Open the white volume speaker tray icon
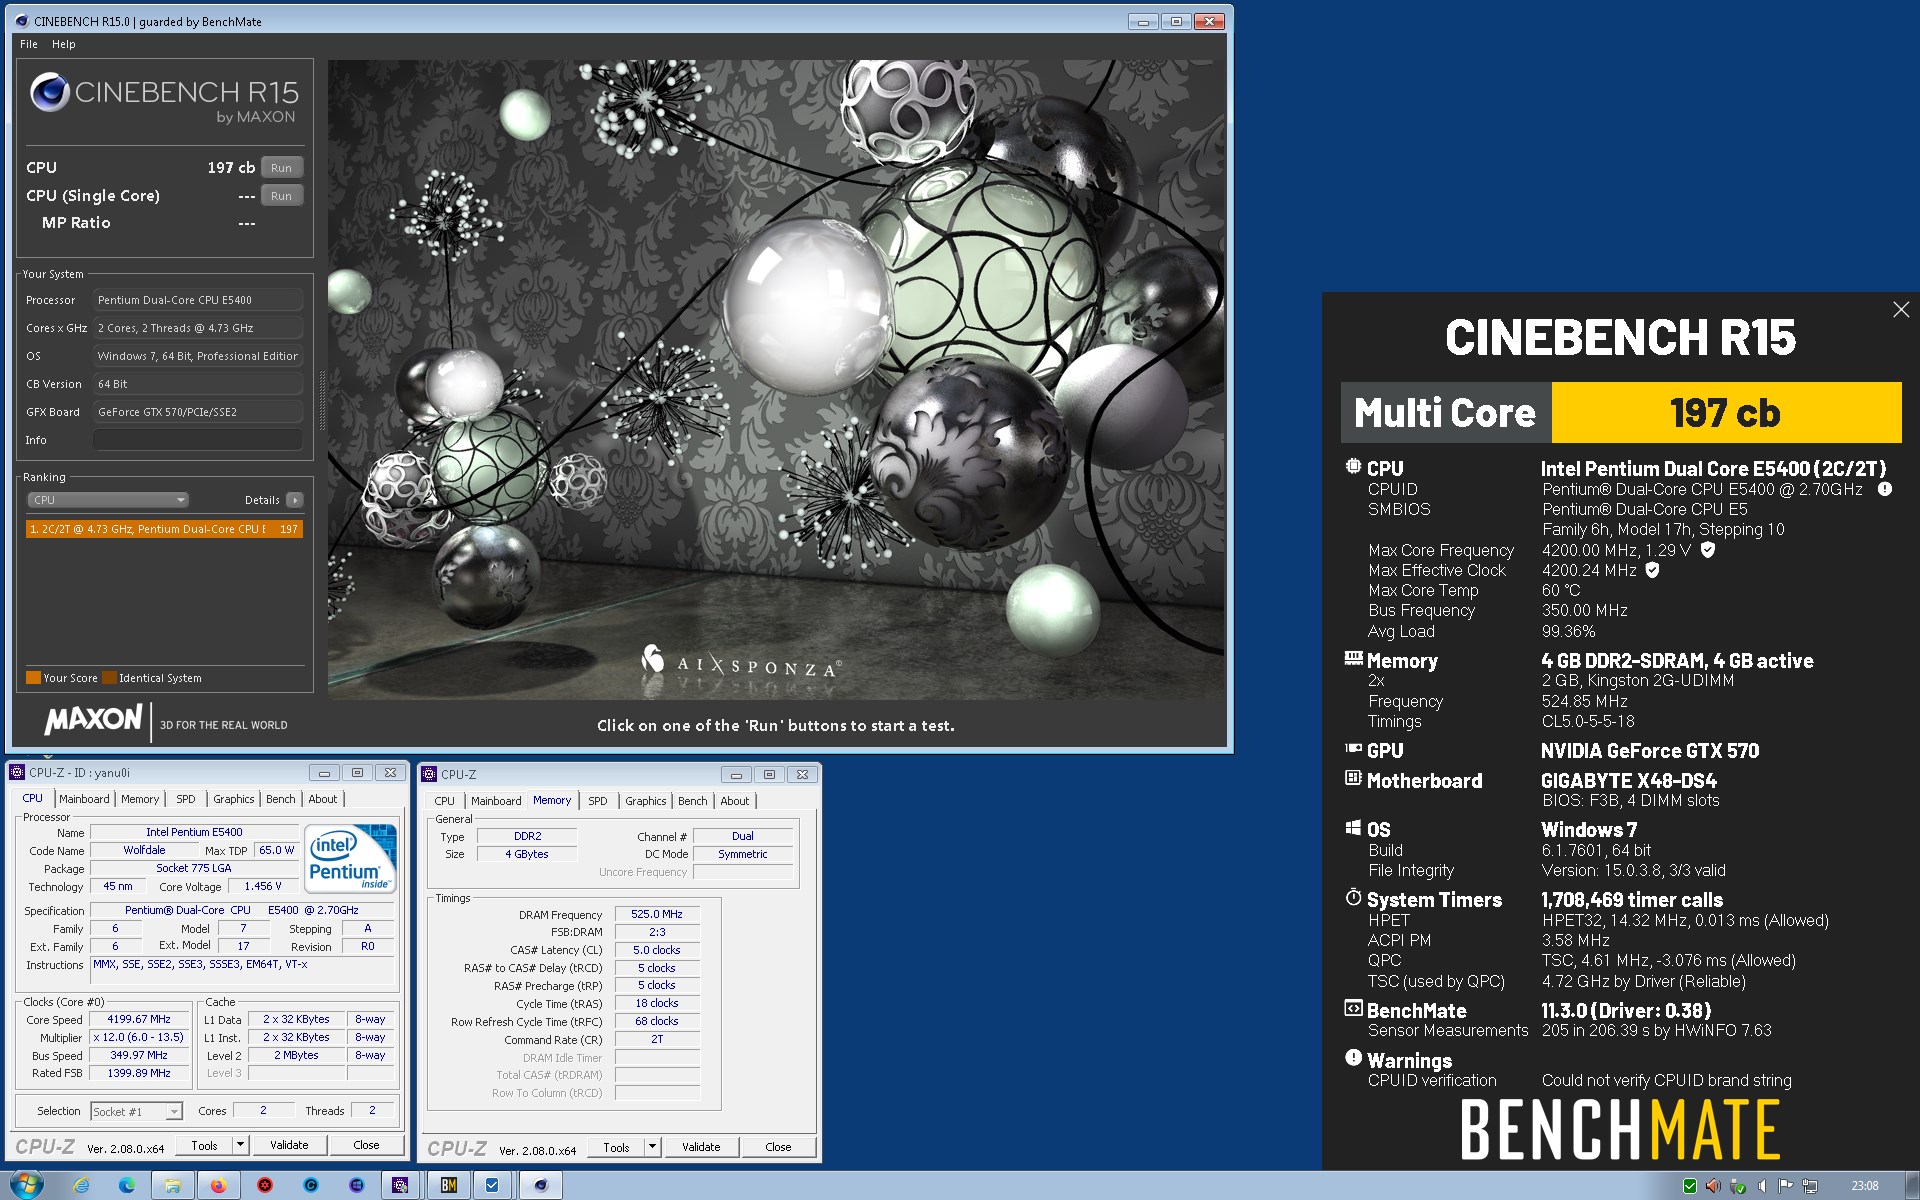This screenshot has height=1200, width=1920. coord(1762,1186)
